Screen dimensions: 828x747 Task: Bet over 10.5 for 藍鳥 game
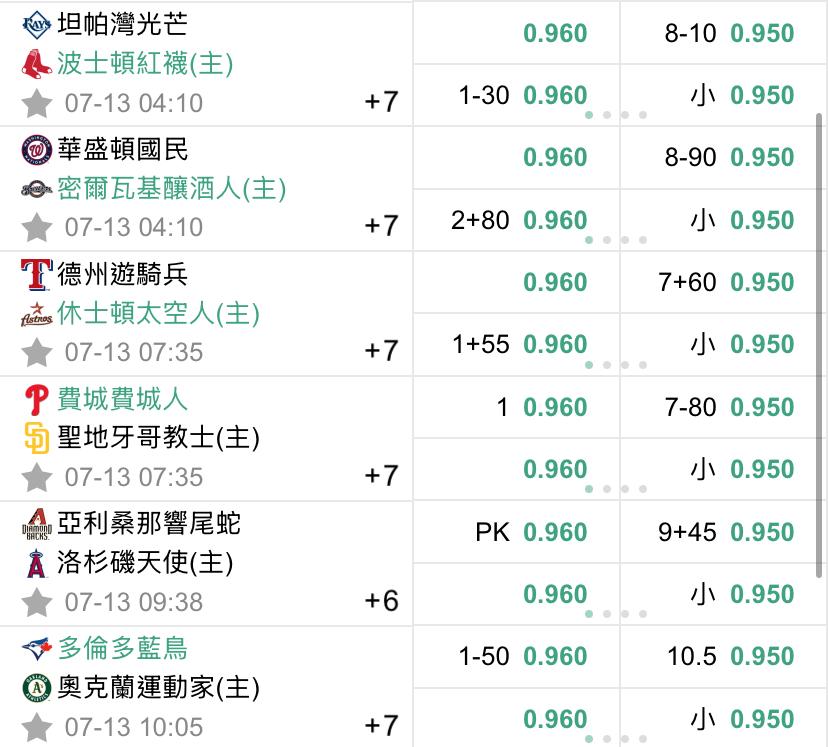tap(724, 657)
